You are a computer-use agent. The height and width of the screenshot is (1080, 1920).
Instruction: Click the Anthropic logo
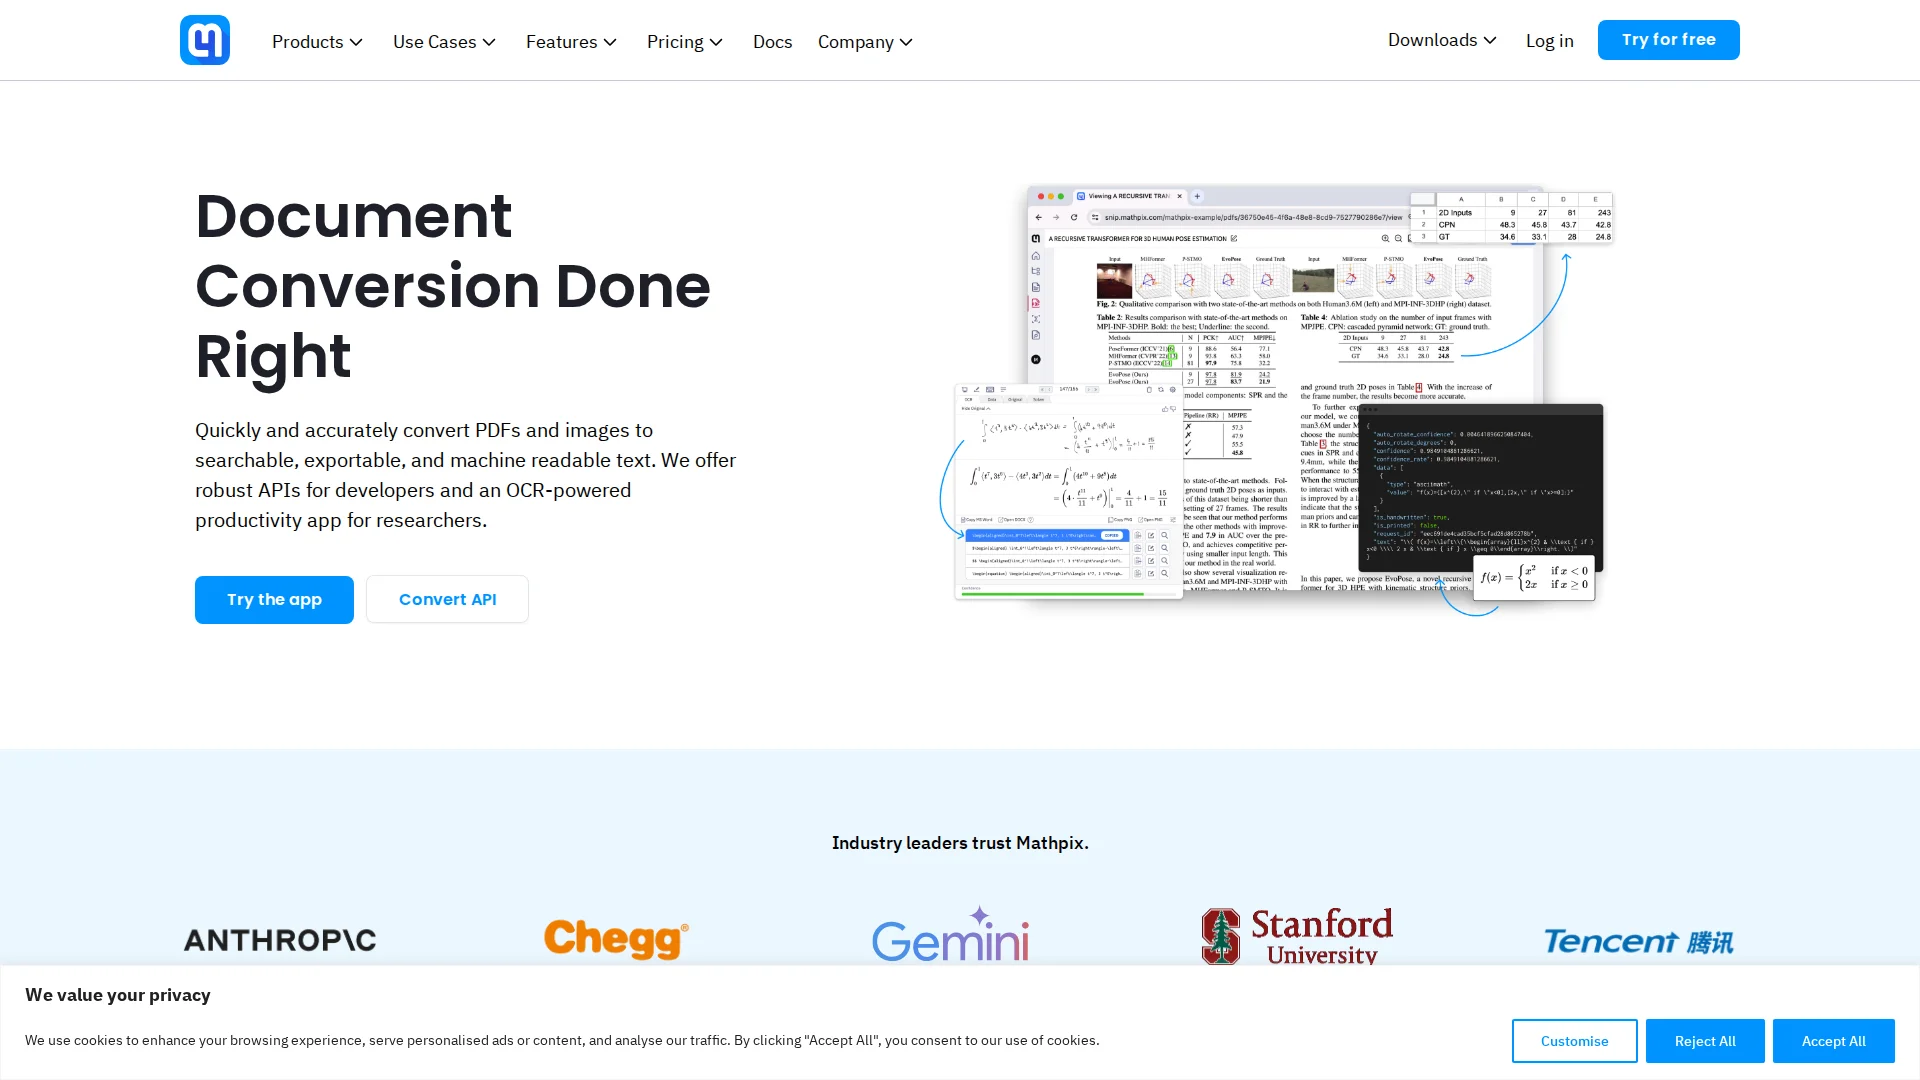tap(280, 940)
